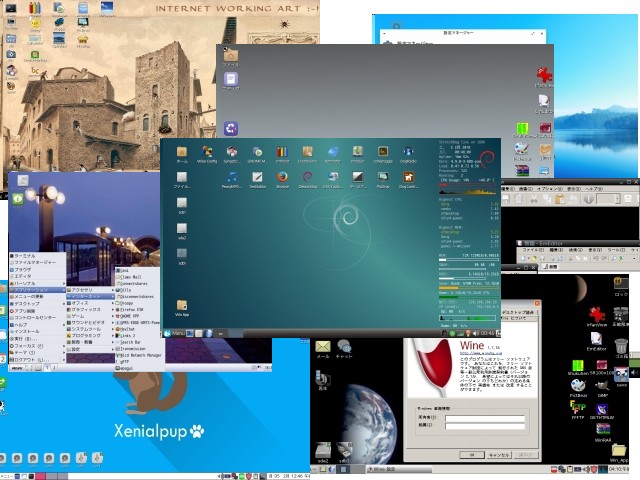Viewport: 640px width, 480px height.
Task: Expand パーソナル submenu
Action: 37,283
